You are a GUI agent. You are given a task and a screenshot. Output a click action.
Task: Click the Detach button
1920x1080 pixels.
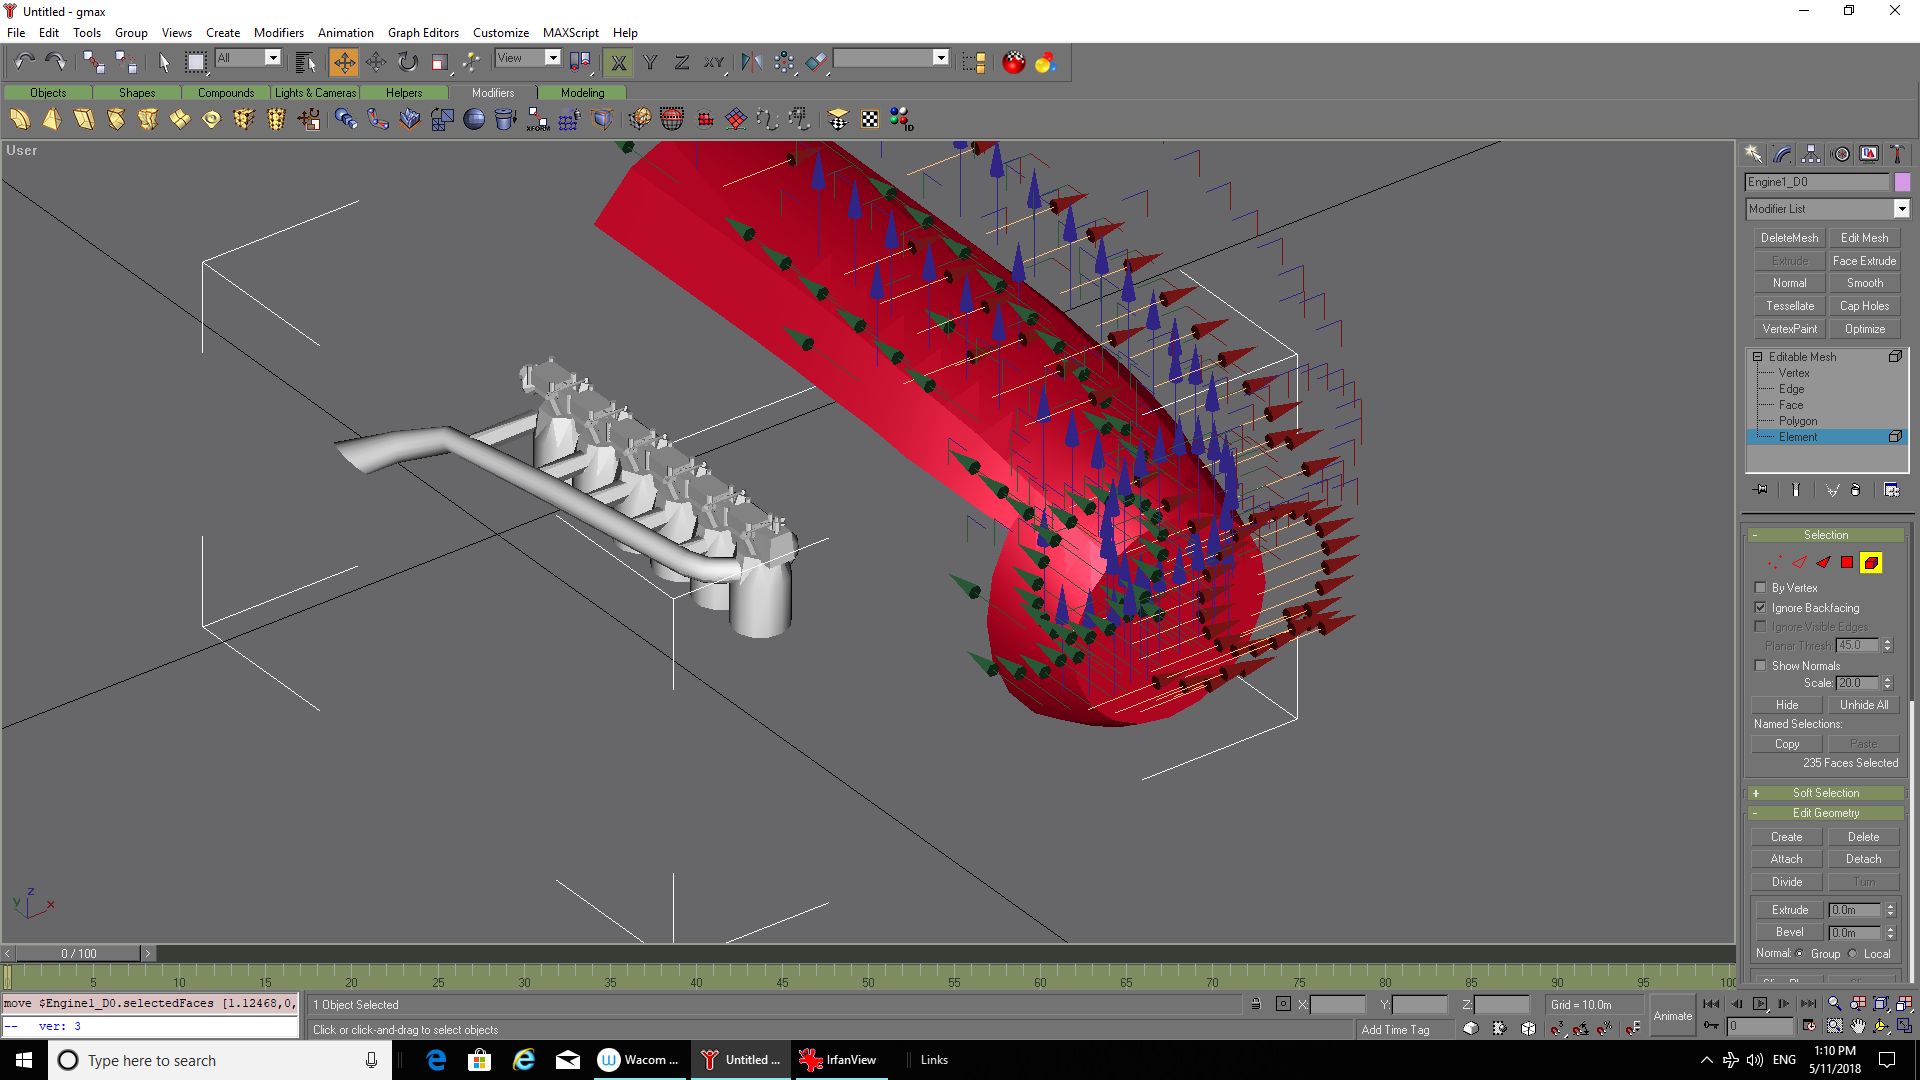coord(1863,859)
